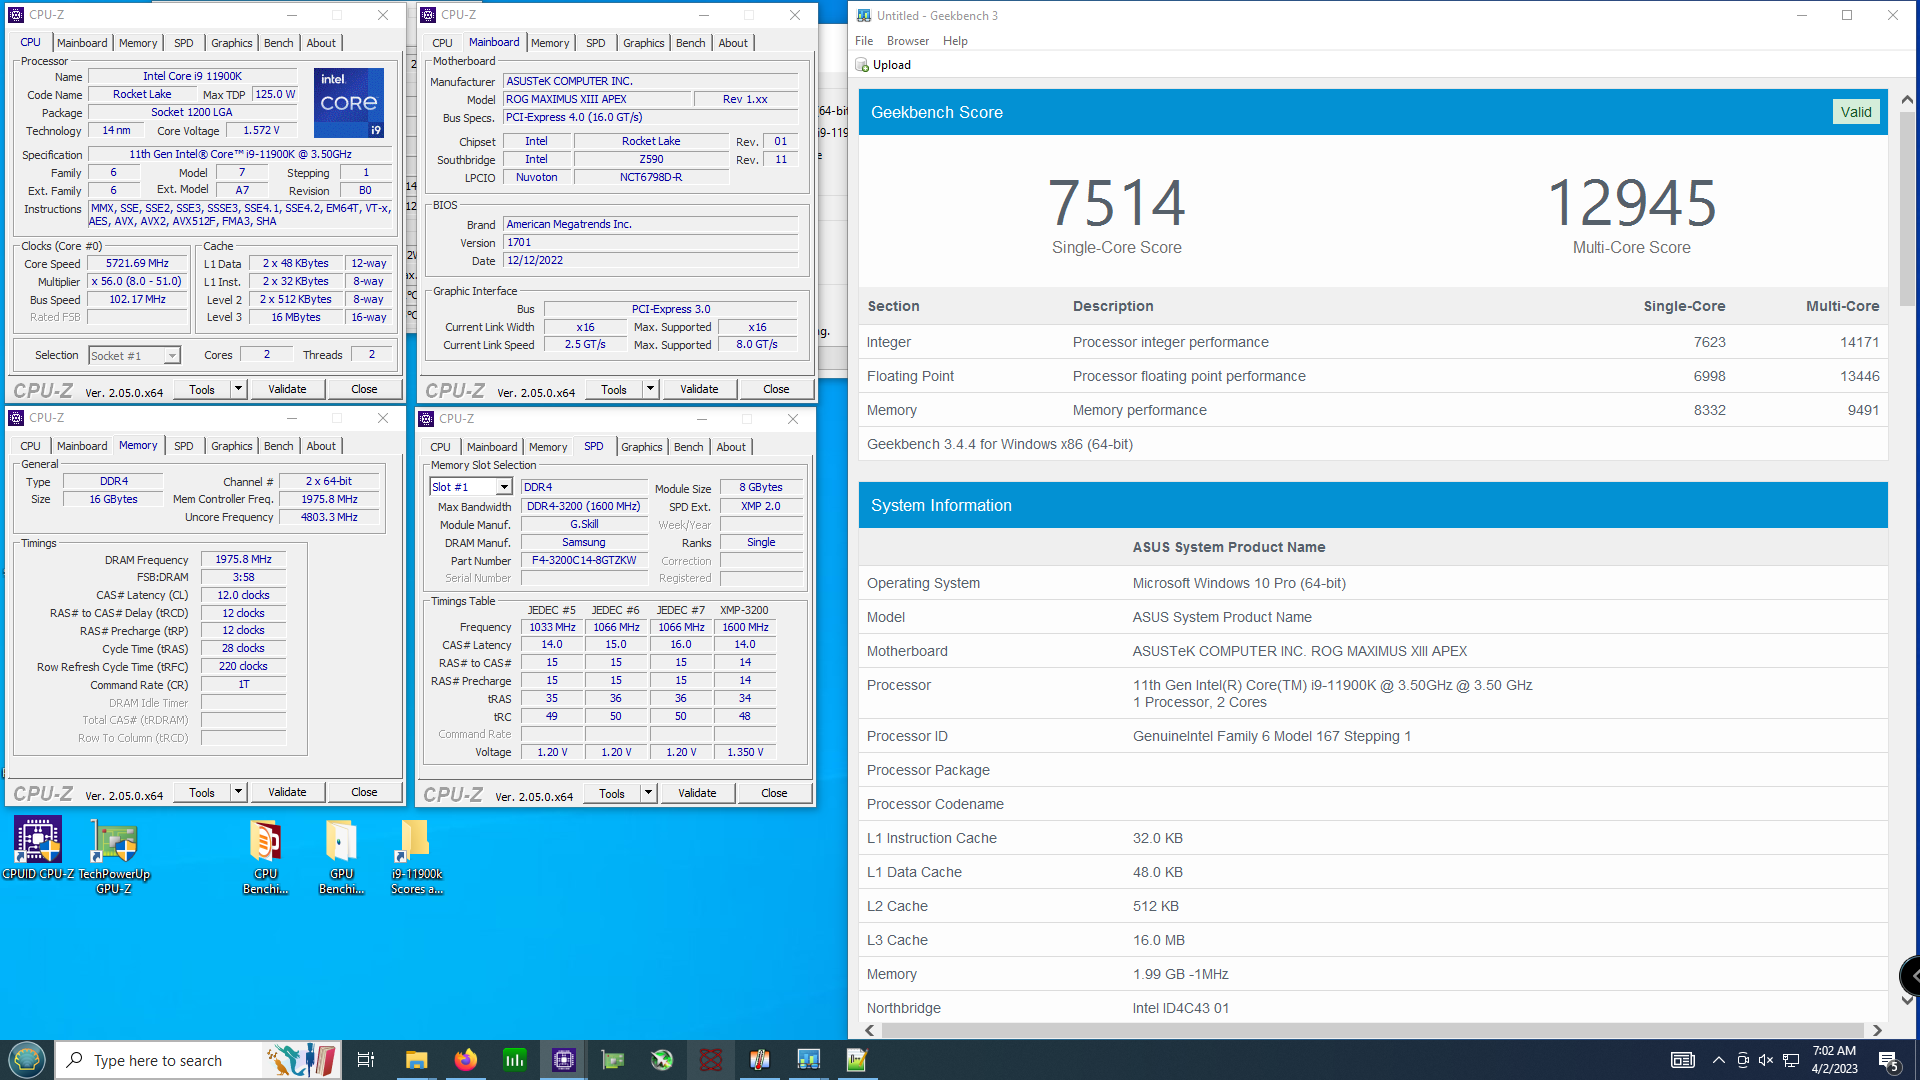Image resolution: width=1920 pixels, height=1080 pixels.
Task: Open Tools dropdown arrow in Memory tab window
Action: point(238,792)
